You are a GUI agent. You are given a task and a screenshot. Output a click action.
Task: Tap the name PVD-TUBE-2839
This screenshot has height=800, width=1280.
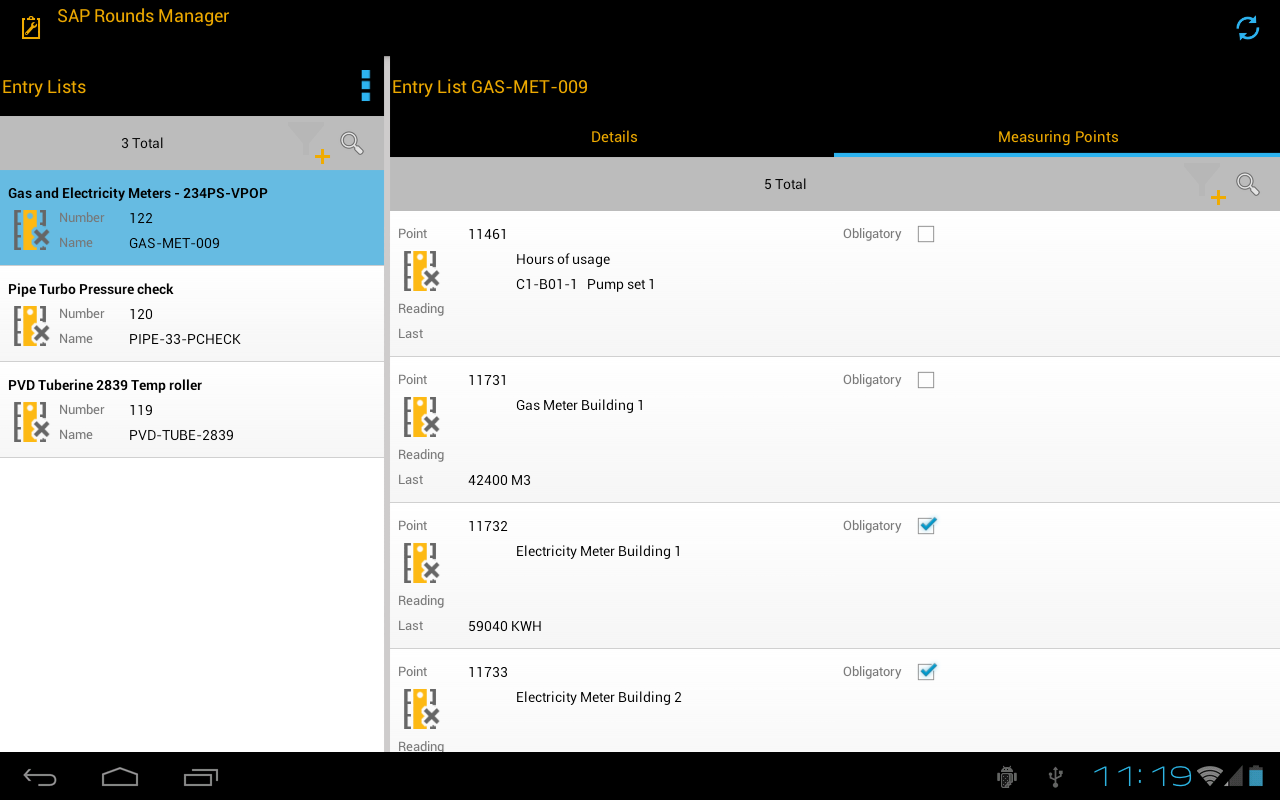(181, 435)
